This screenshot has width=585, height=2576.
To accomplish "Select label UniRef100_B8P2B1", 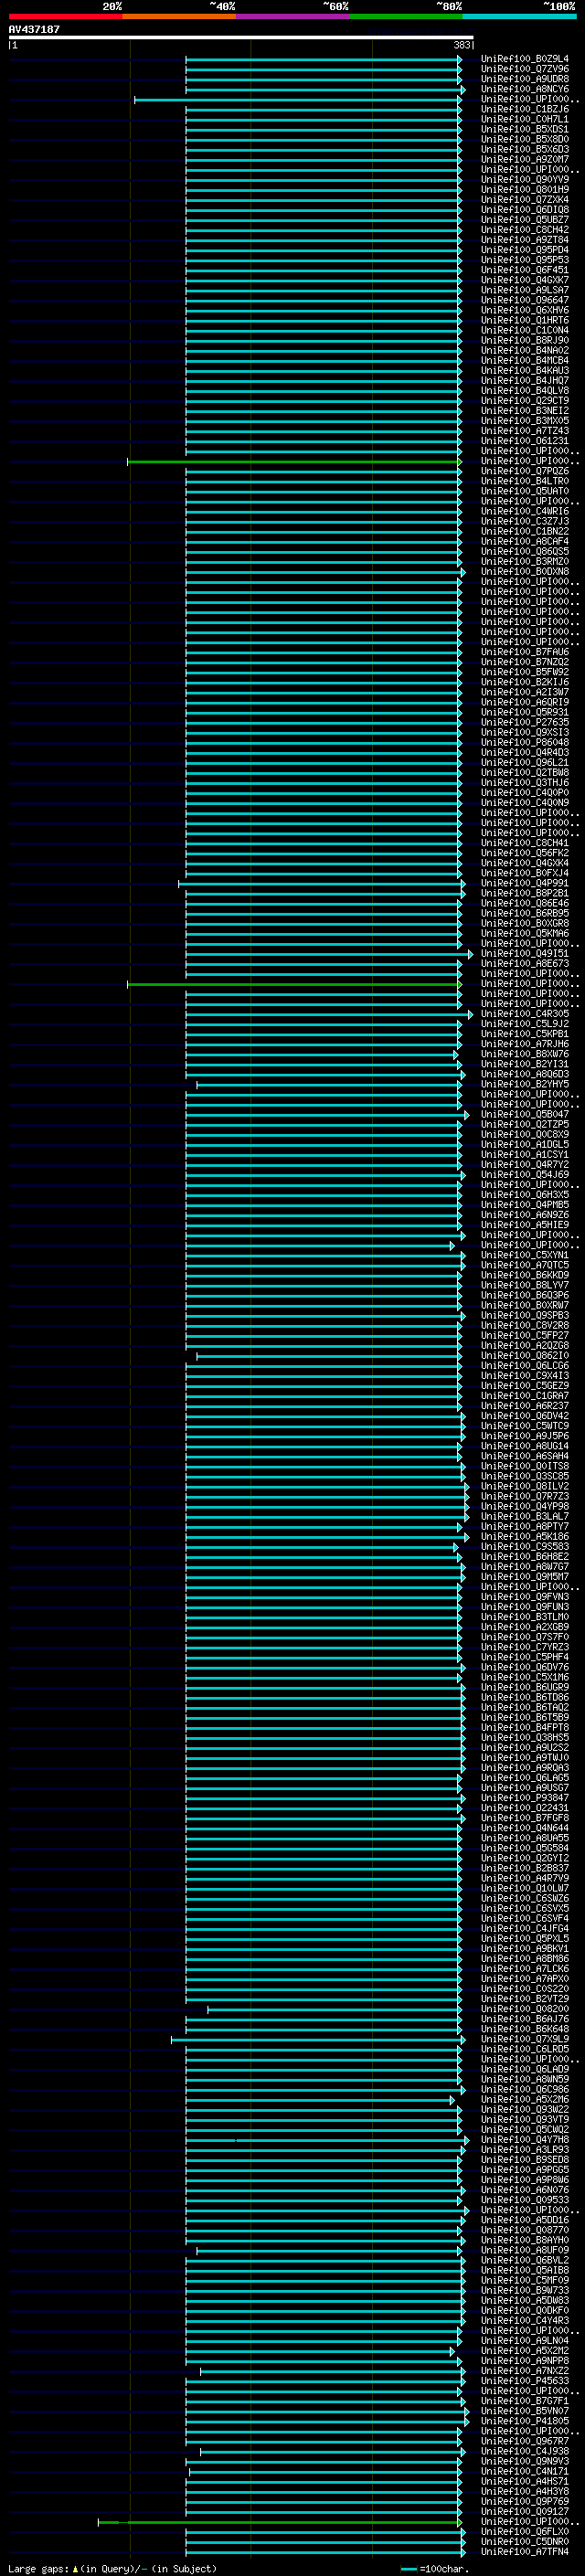I will point(524,893).
